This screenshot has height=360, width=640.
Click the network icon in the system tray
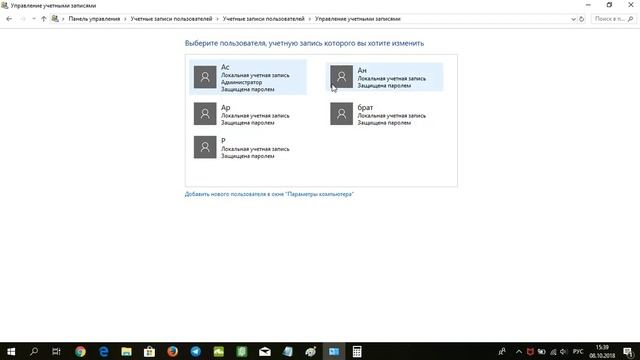click(x=553, y=351)
